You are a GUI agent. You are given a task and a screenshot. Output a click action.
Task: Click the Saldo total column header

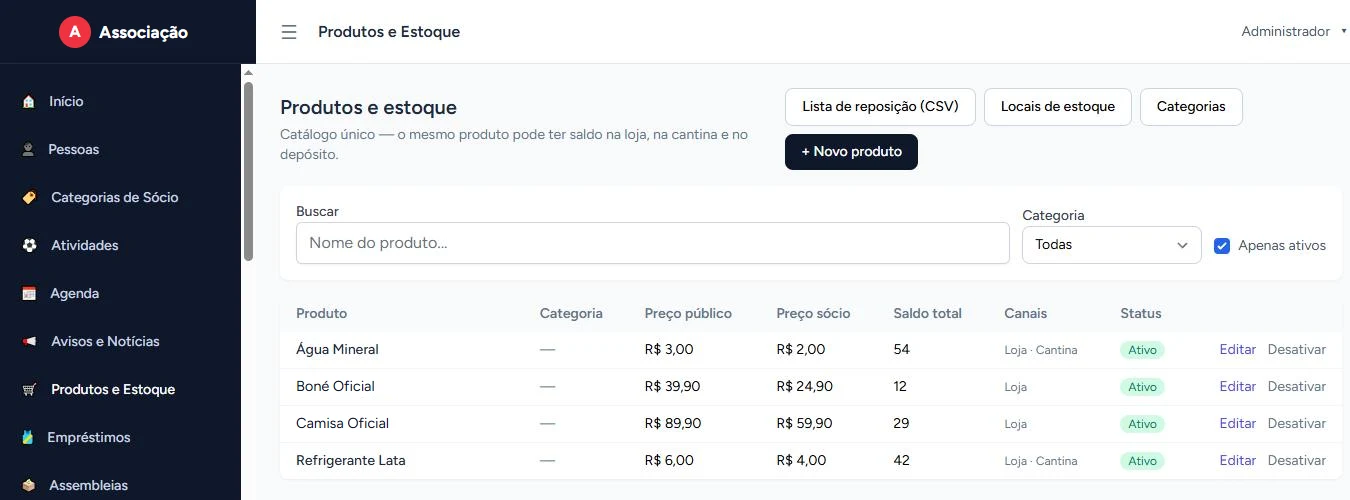click(x=927, y=314)
